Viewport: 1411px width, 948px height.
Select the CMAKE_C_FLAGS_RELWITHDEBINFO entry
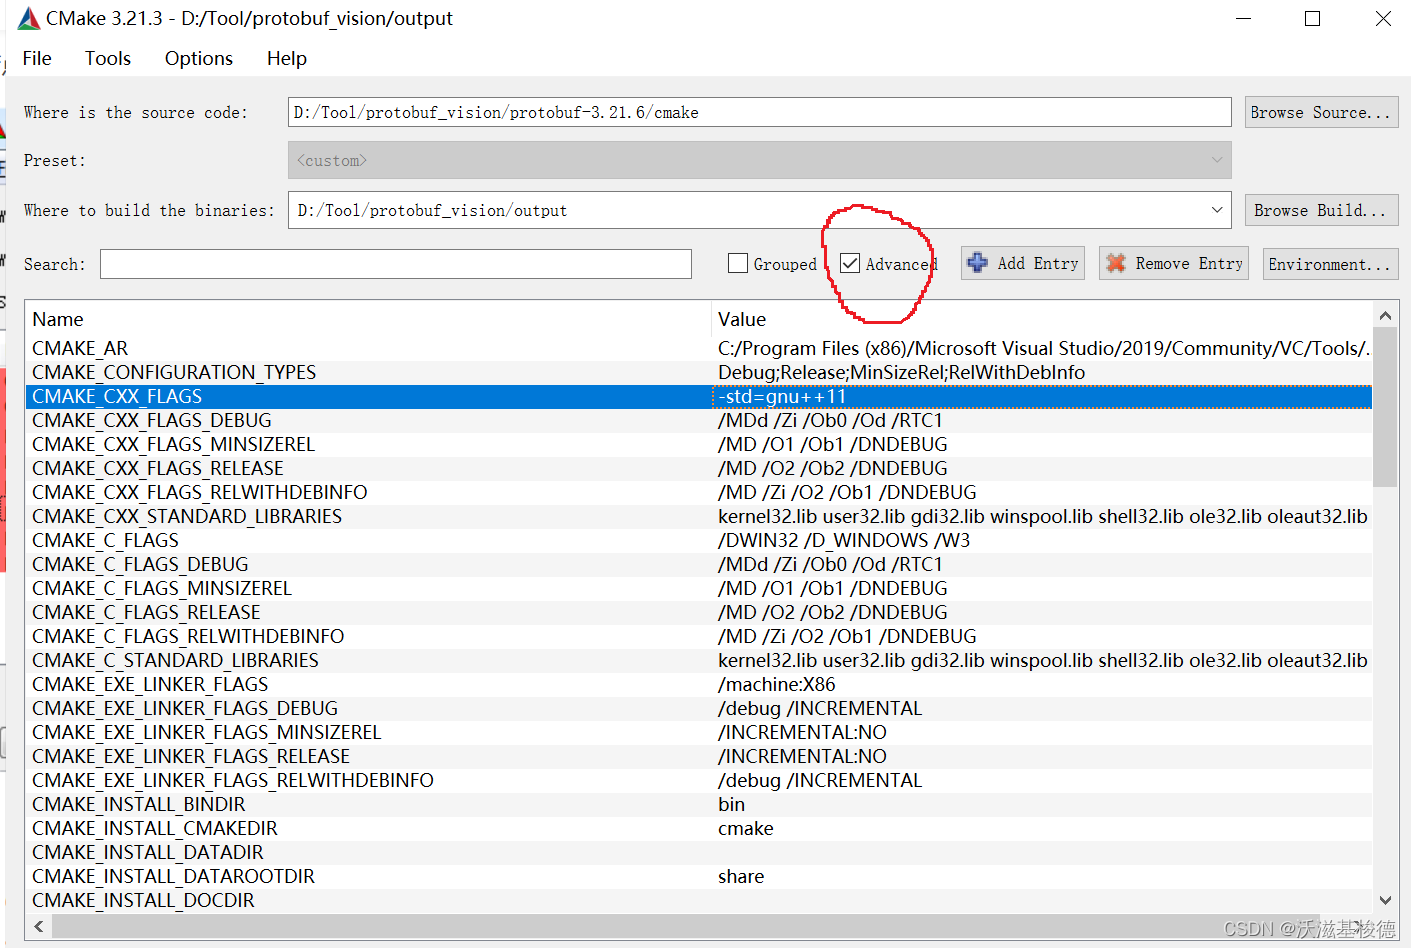188,636
